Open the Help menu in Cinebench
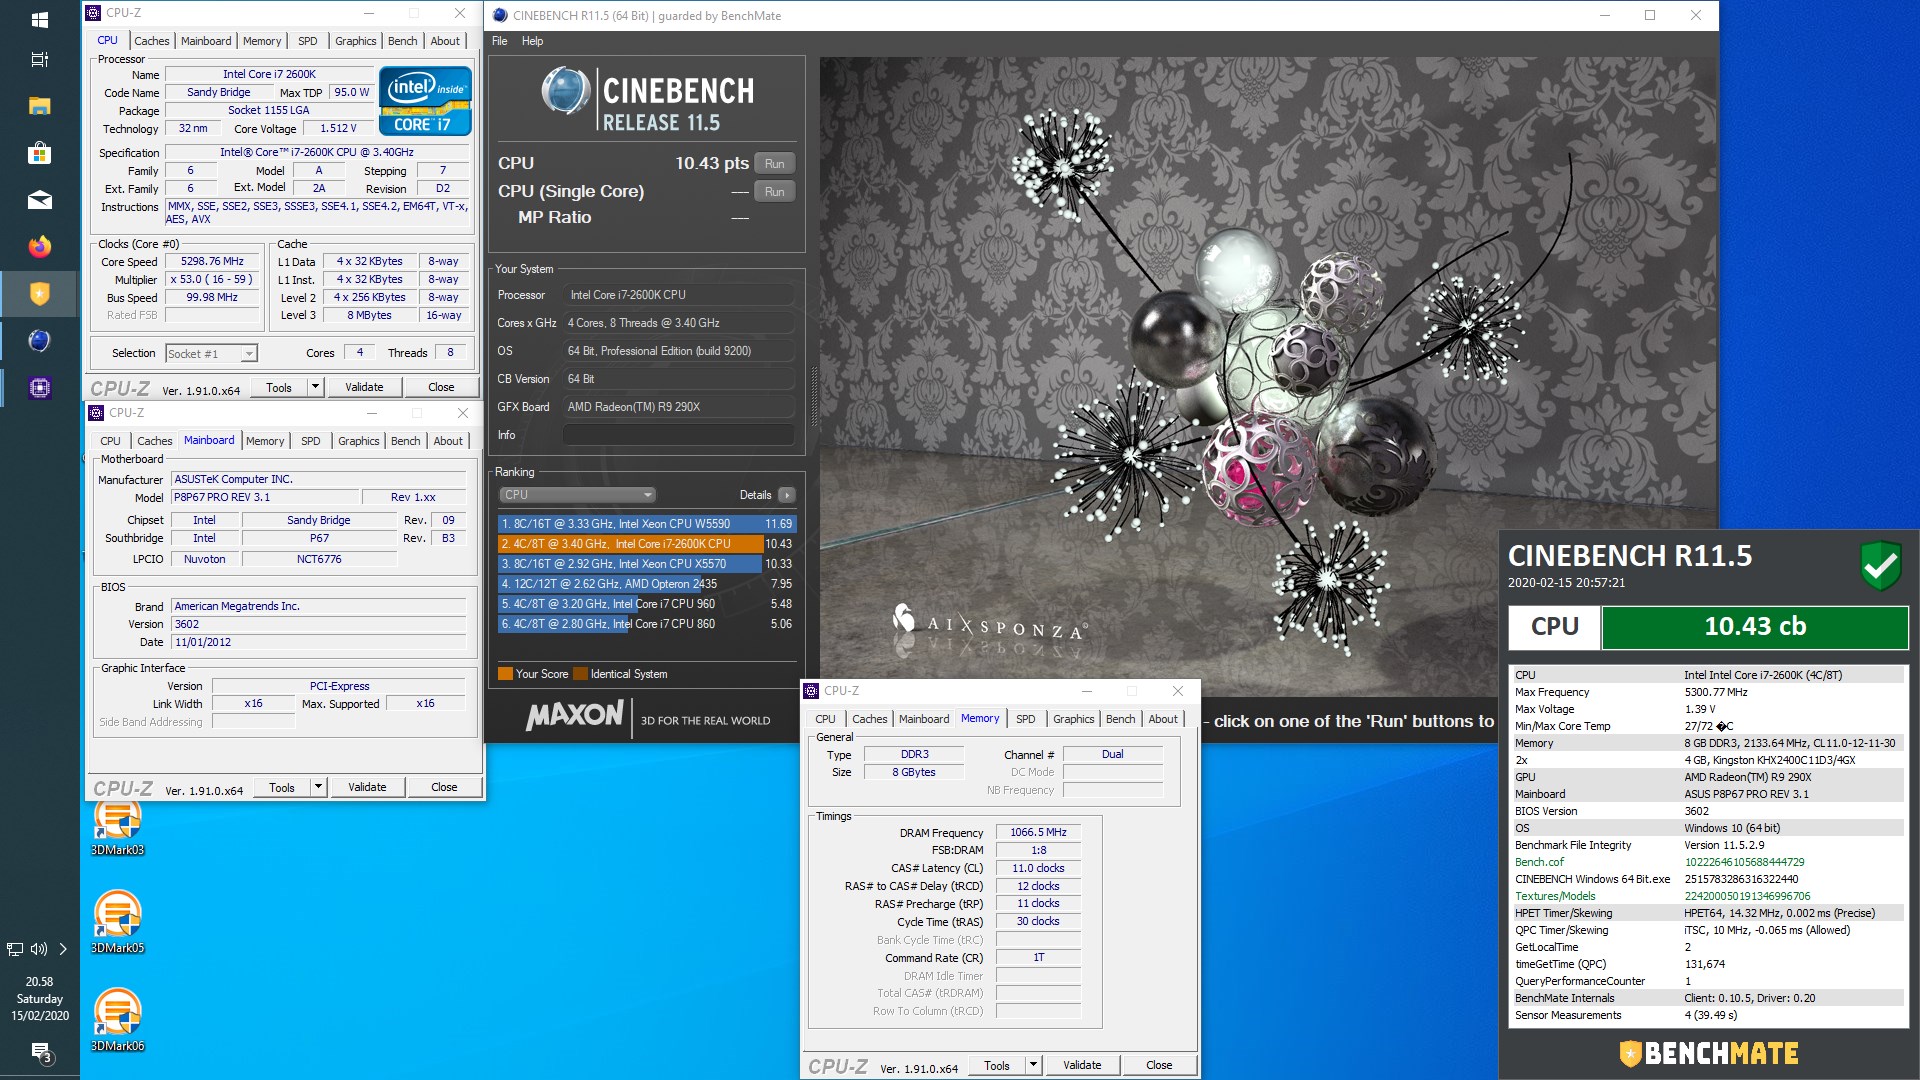 click(x=532, y=41)
